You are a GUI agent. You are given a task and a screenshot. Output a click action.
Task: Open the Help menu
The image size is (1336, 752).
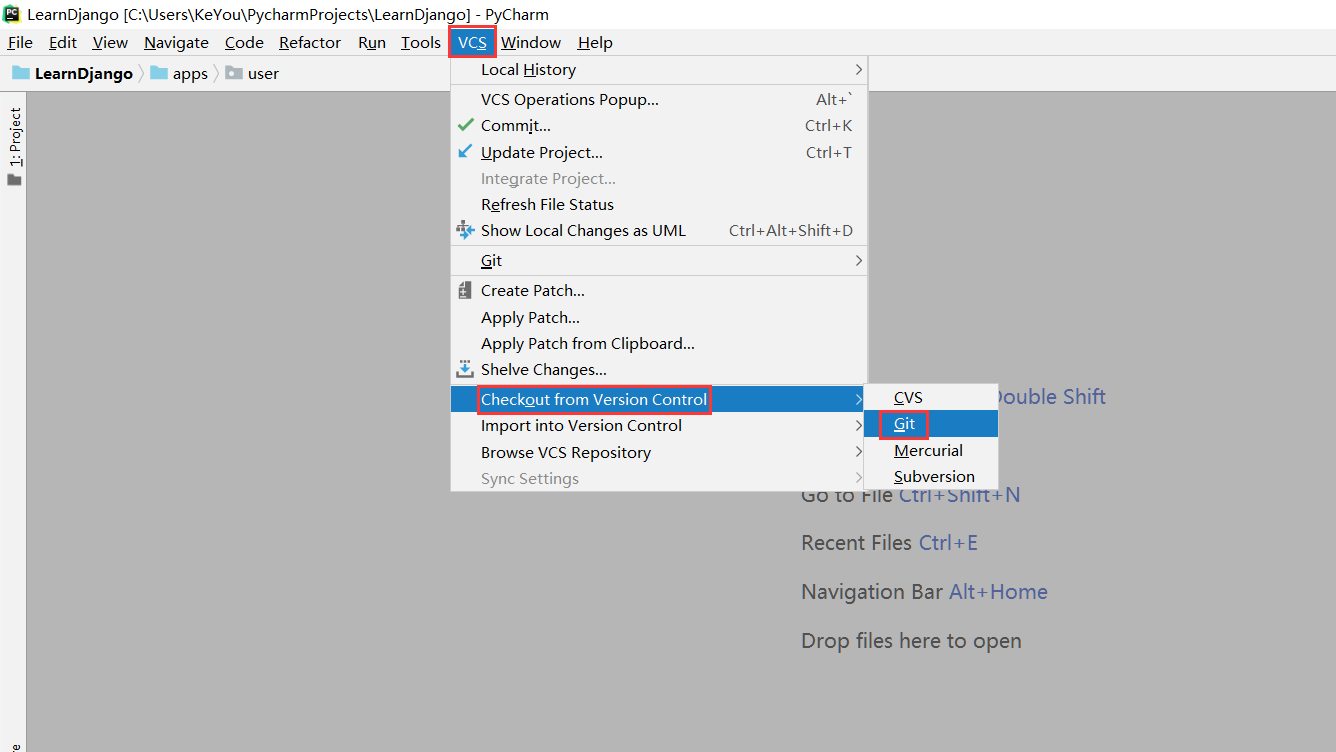[x=595, y=42]
